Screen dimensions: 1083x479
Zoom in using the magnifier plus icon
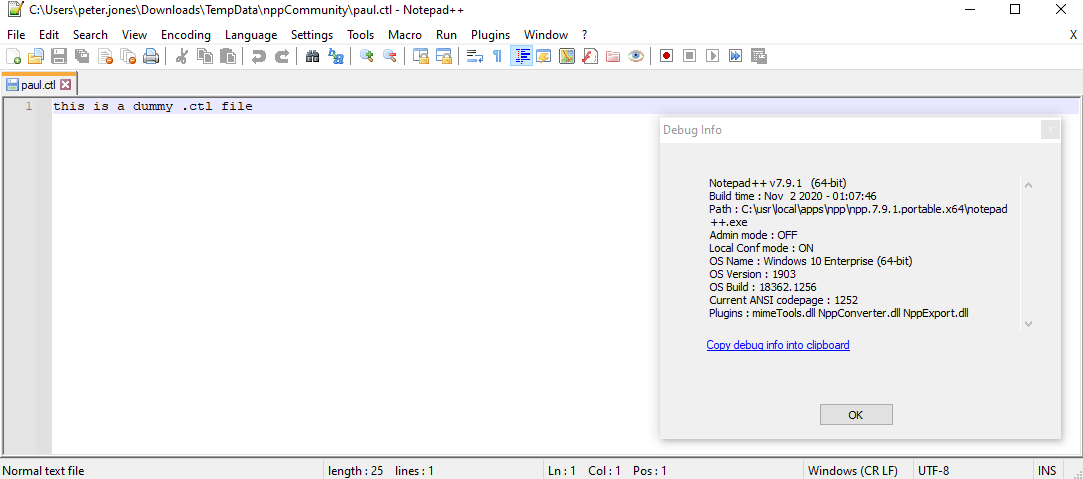tap(367, 57)
